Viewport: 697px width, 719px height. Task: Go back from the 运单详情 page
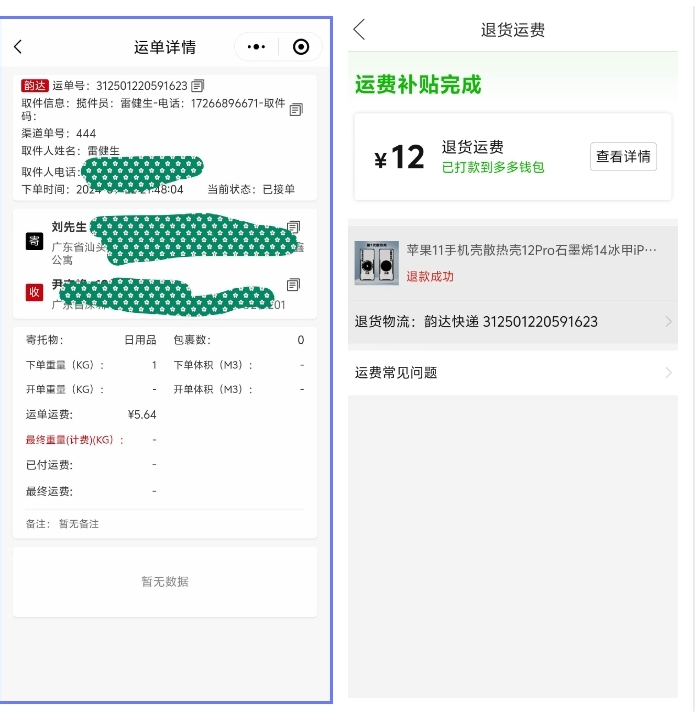click(x=18, y=47)
